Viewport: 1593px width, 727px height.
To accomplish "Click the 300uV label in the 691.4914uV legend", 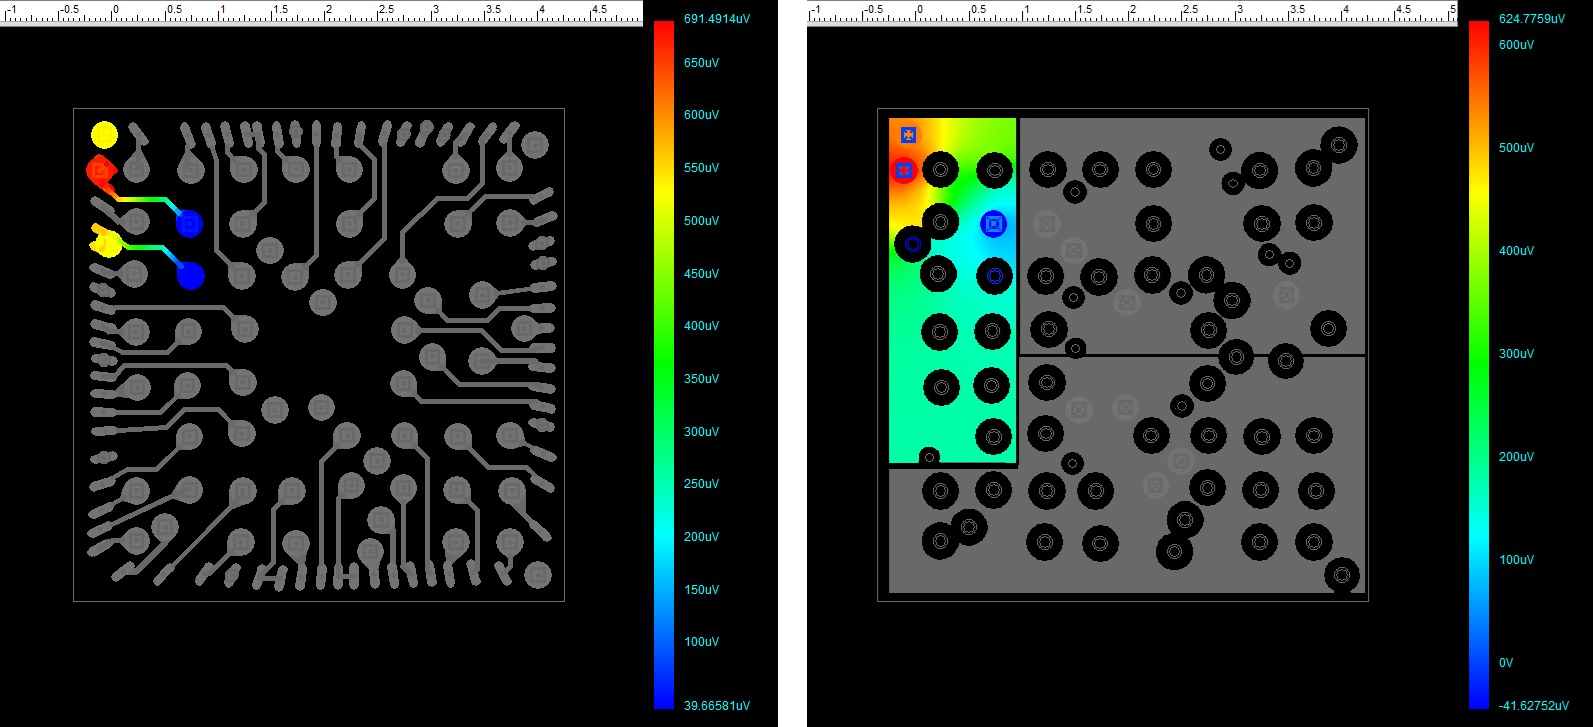I will point(701,431).
